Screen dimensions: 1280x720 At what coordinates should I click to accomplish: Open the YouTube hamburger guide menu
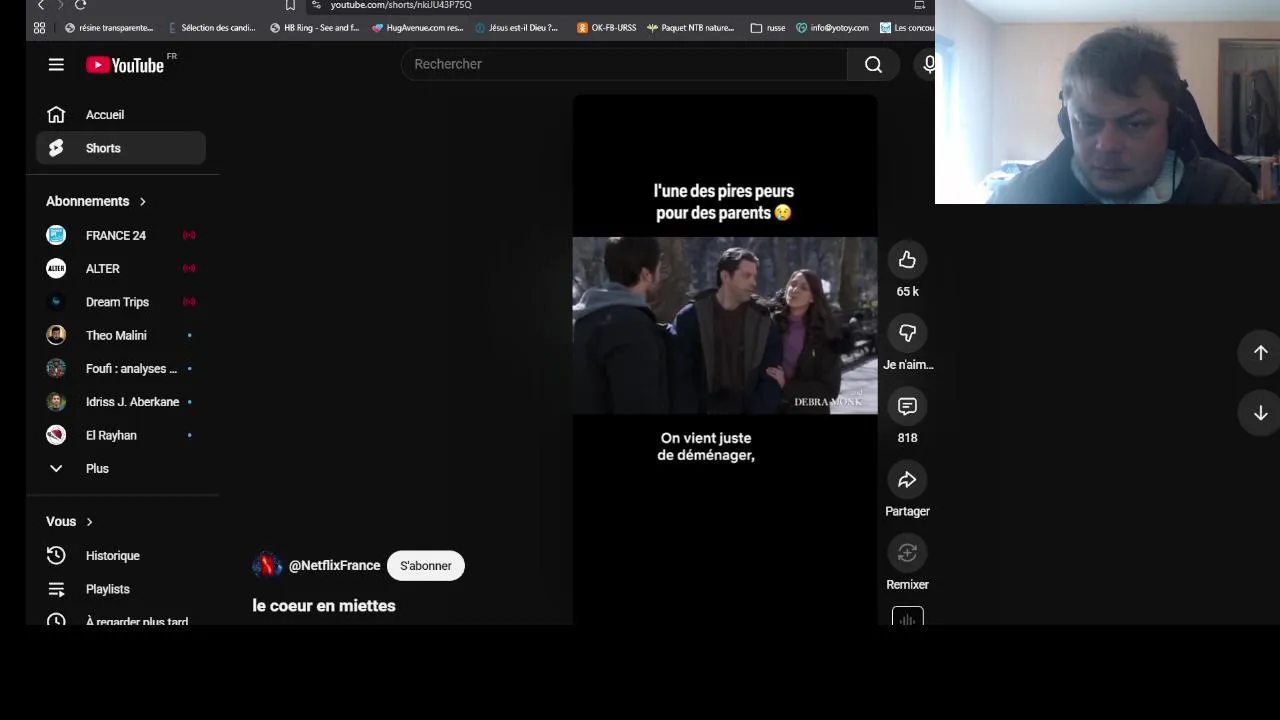(x=56, y=64)
